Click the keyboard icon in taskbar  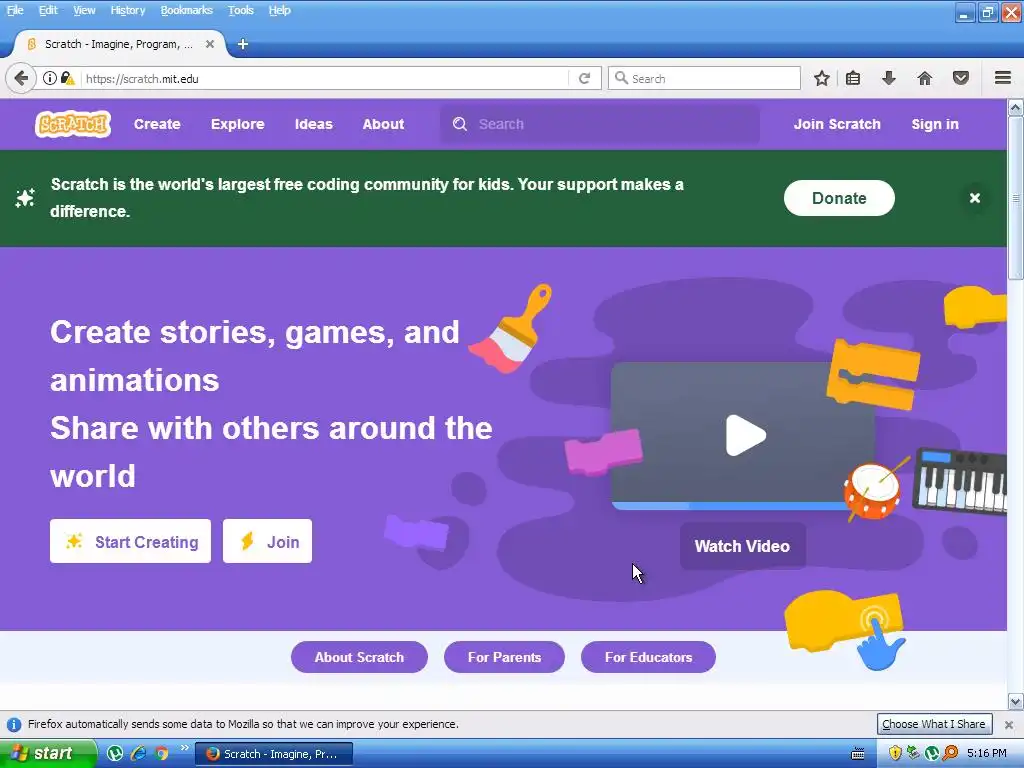[x=858, y=754]
